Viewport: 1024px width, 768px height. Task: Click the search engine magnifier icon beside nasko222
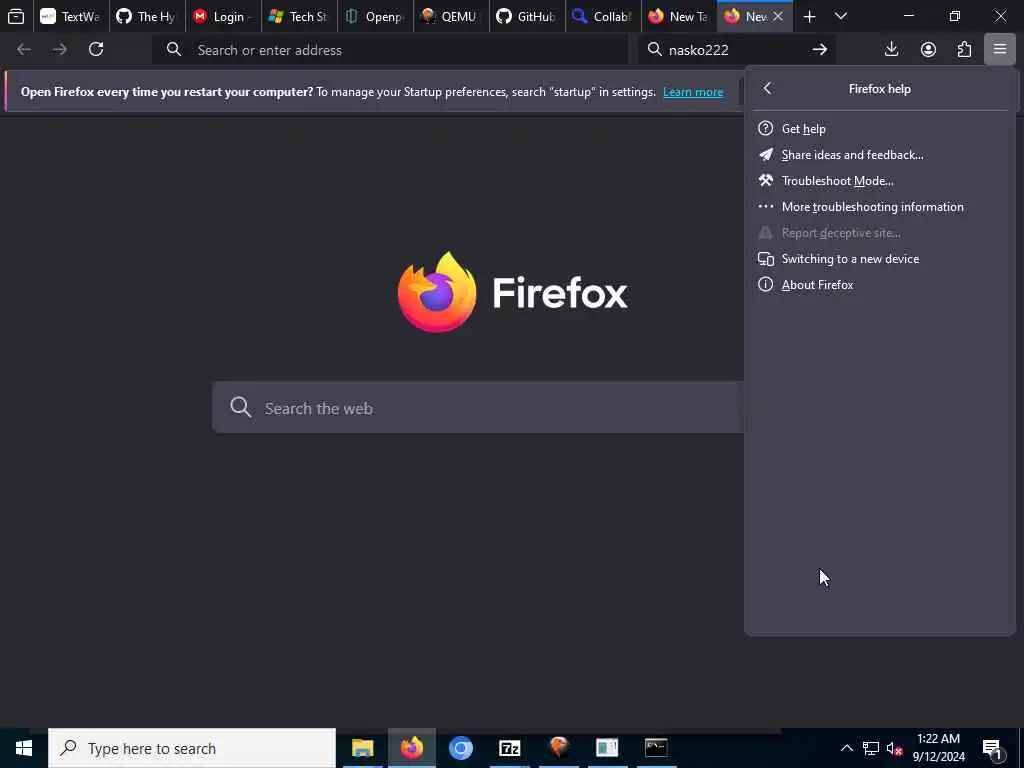coord(654,50)
